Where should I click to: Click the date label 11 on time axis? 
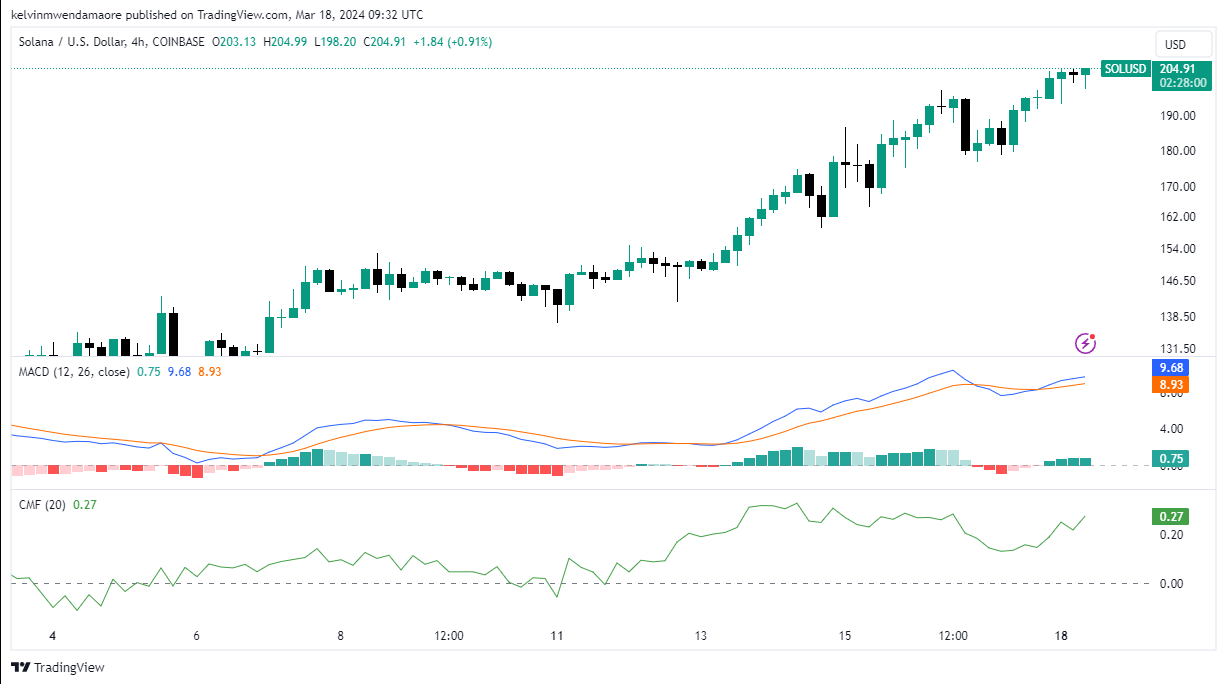[x=557, y=636]
